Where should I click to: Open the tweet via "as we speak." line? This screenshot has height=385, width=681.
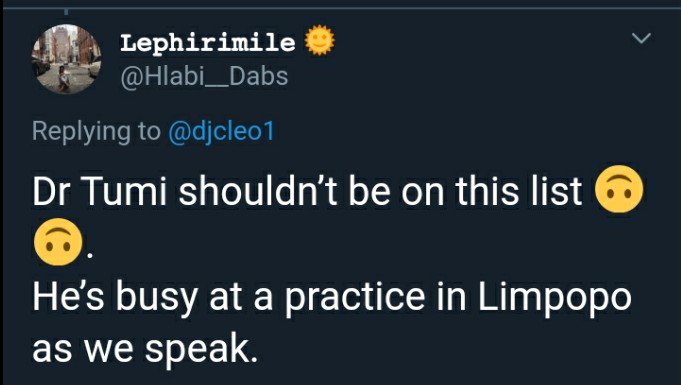click(x=145, y=350)
